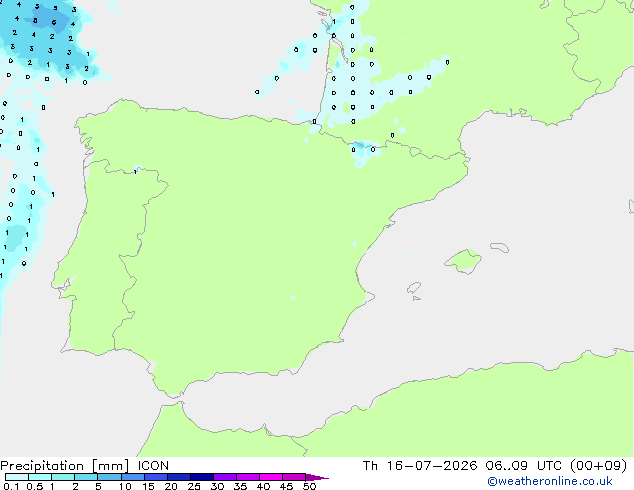Click Menorca island outline on the map
This screenshot has width=634, height=490.
(x=500, y=247)
